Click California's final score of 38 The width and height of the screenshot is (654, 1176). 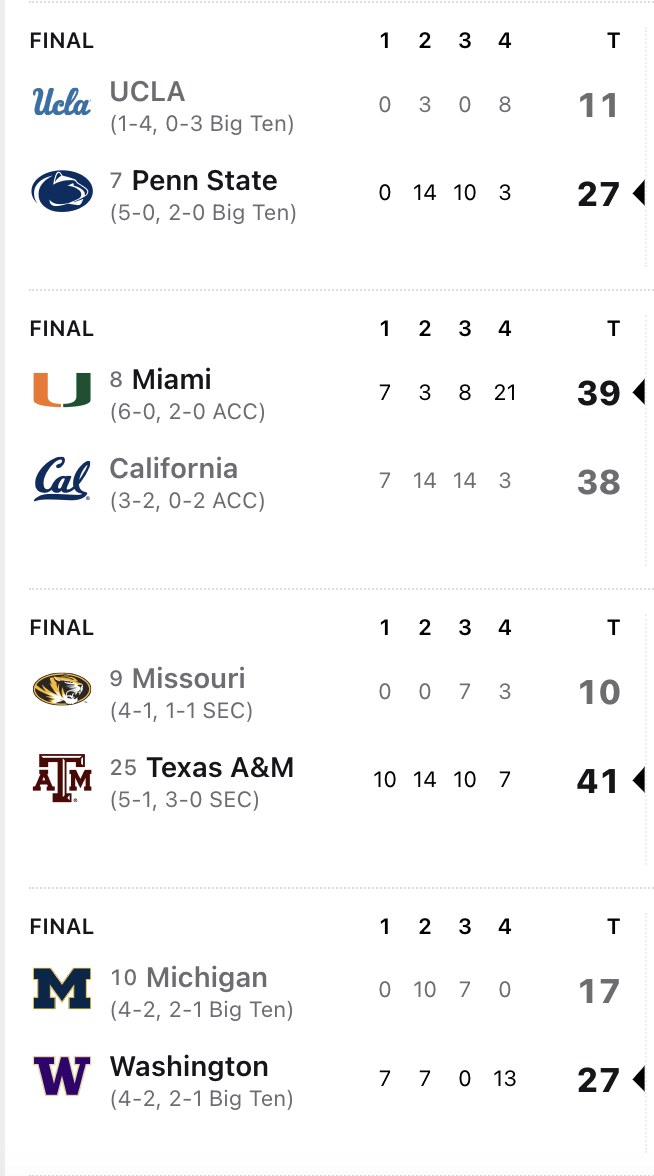pos(598,482)
